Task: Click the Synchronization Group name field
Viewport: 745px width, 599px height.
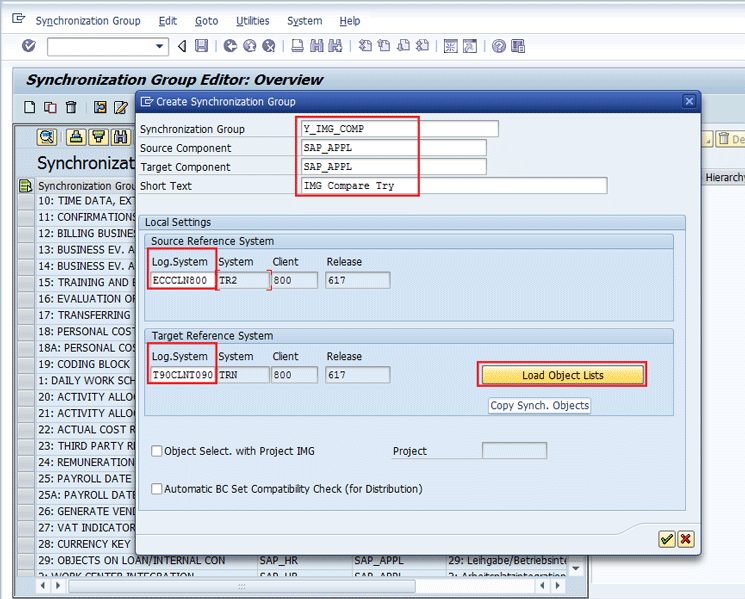Action: [x=399, y=129]
